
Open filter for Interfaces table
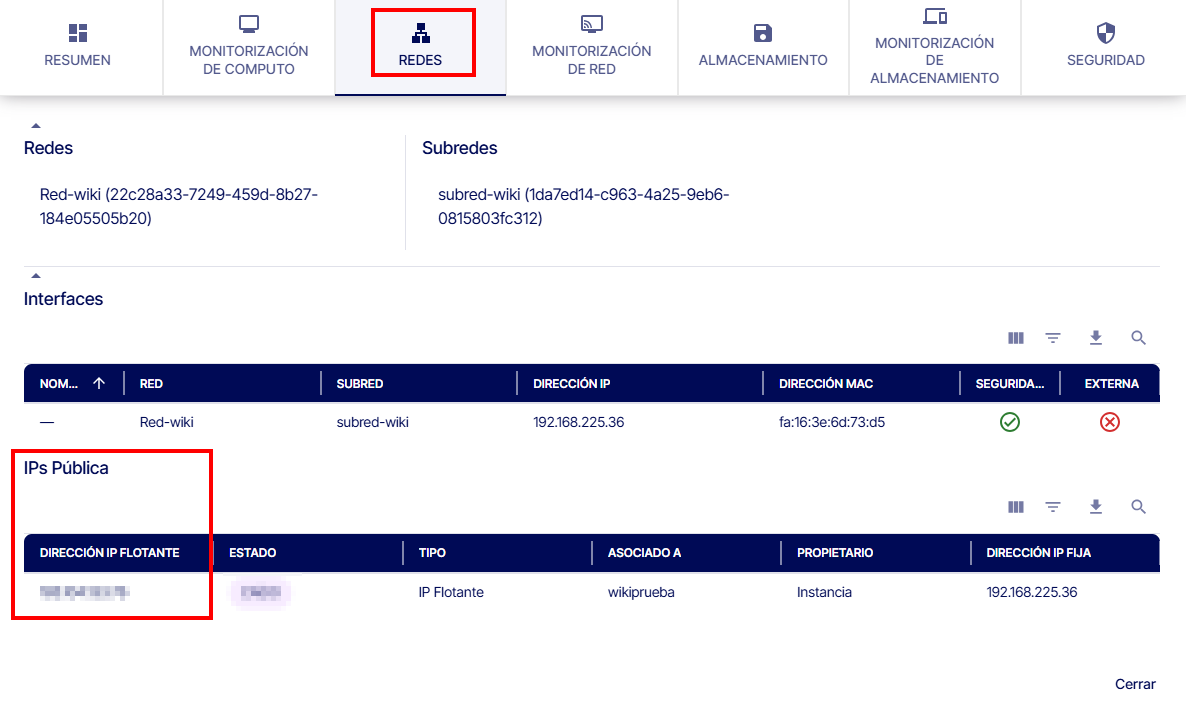click(1053, 338)
